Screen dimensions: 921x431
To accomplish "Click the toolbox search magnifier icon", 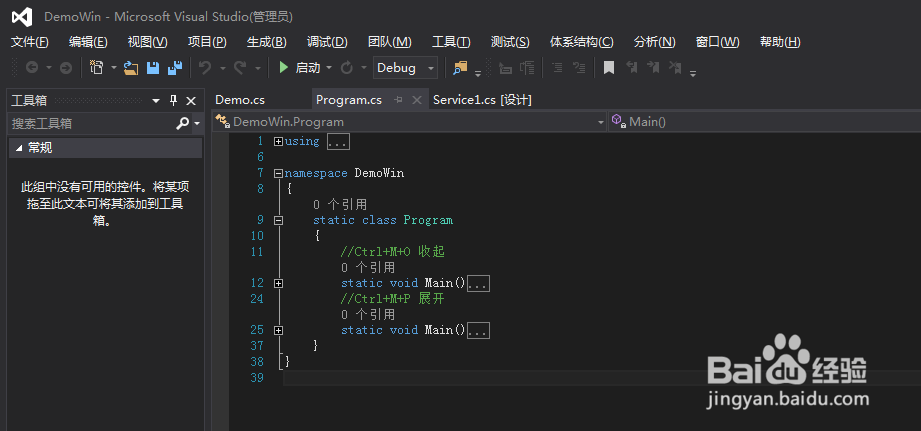I will click(x=182, y=123).
